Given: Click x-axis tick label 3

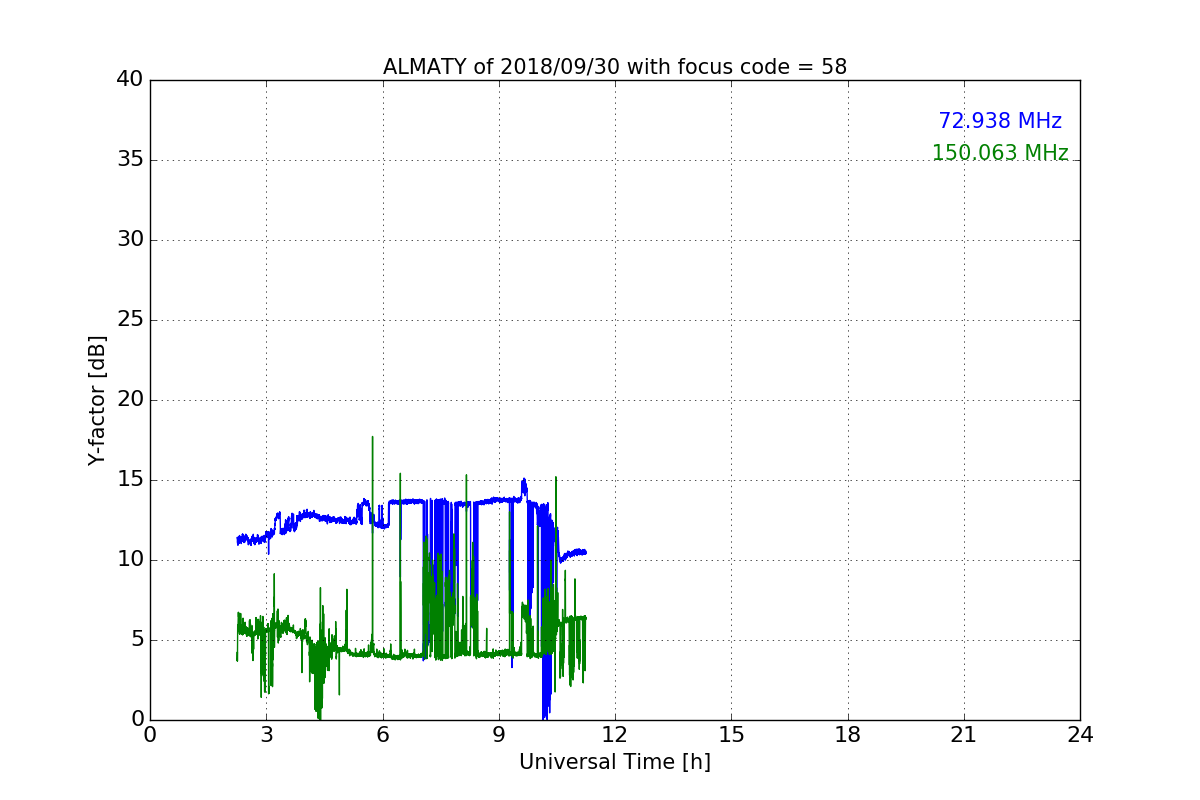Looking at the screenshot, I should tap(266, 735).
